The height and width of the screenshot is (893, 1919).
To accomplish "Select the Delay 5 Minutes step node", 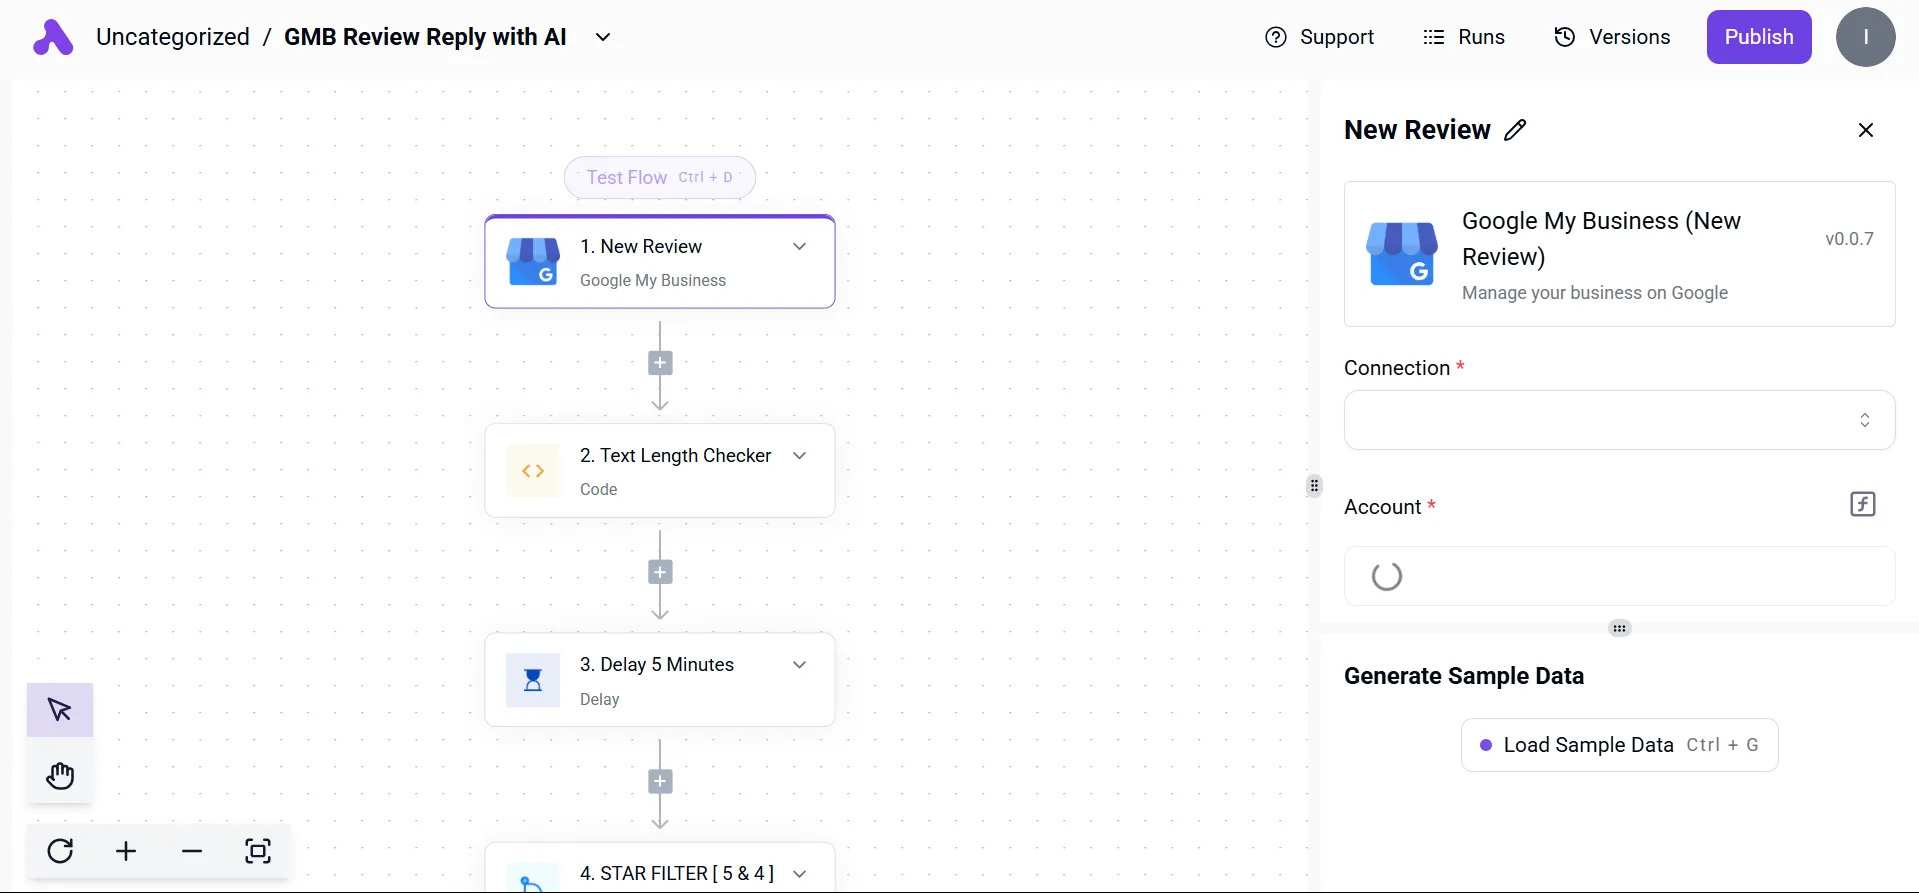I will [659, 680].
